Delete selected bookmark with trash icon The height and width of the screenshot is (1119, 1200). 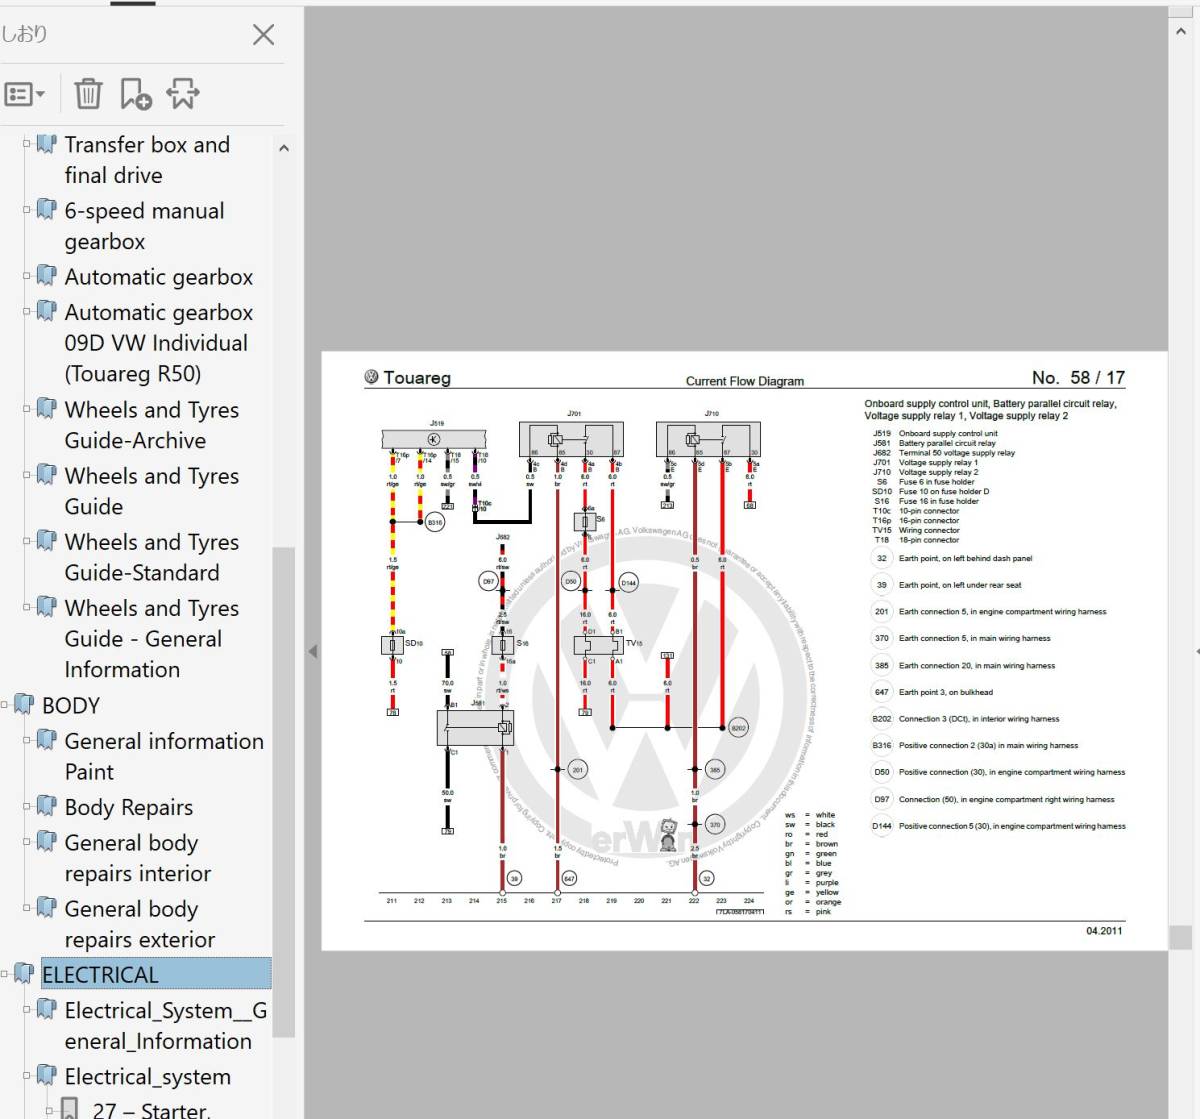point(88,94)
